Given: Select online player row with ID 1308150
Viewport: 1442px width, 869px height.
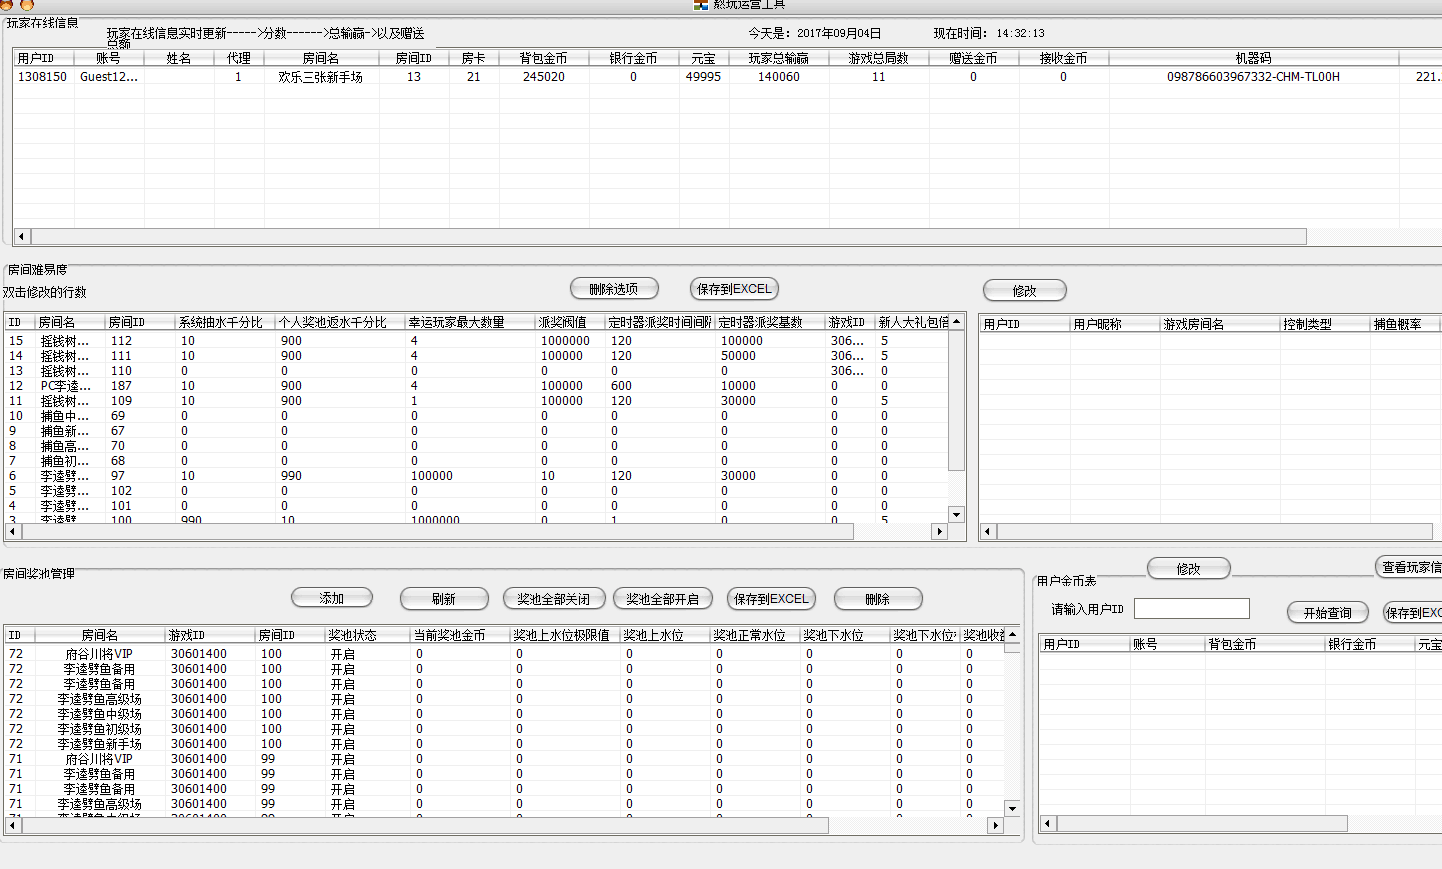Looking at the screenshot, I should coord(42,77).
